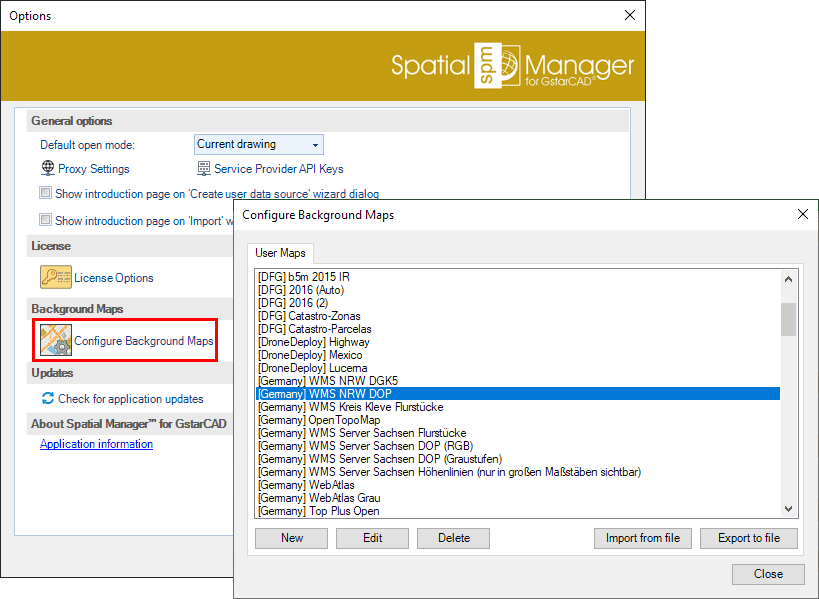
Task: Close the Options window with X
Action: tap(629, 15)
